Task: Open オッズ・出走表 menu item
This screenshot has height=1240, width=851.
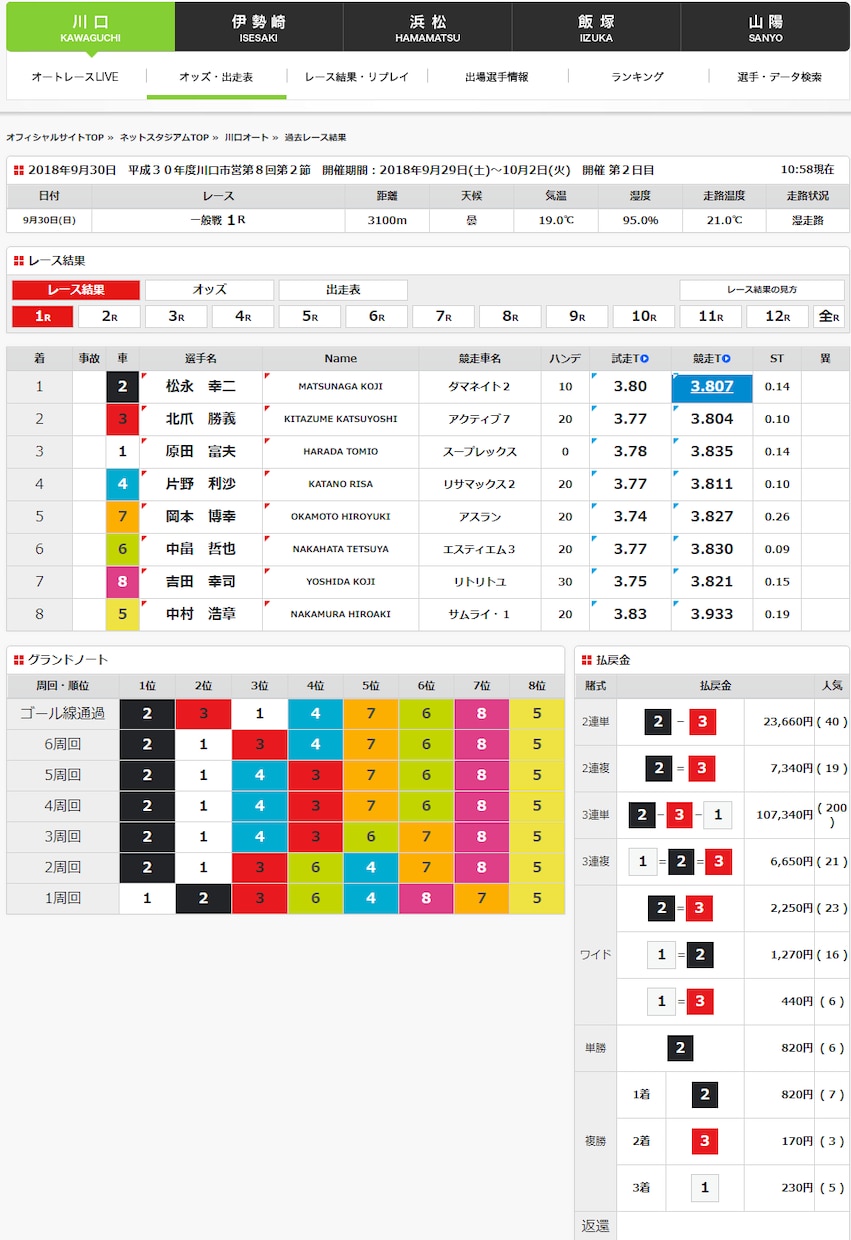Action: pos(216,77)
